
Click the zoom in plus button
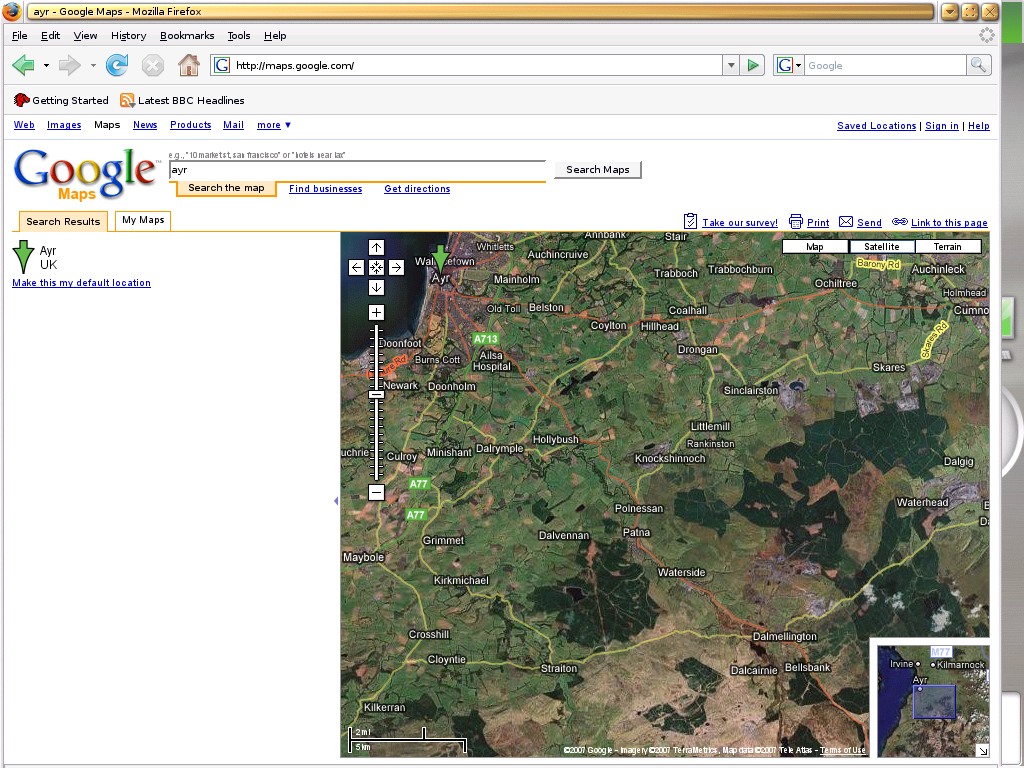tap(376, 312)
